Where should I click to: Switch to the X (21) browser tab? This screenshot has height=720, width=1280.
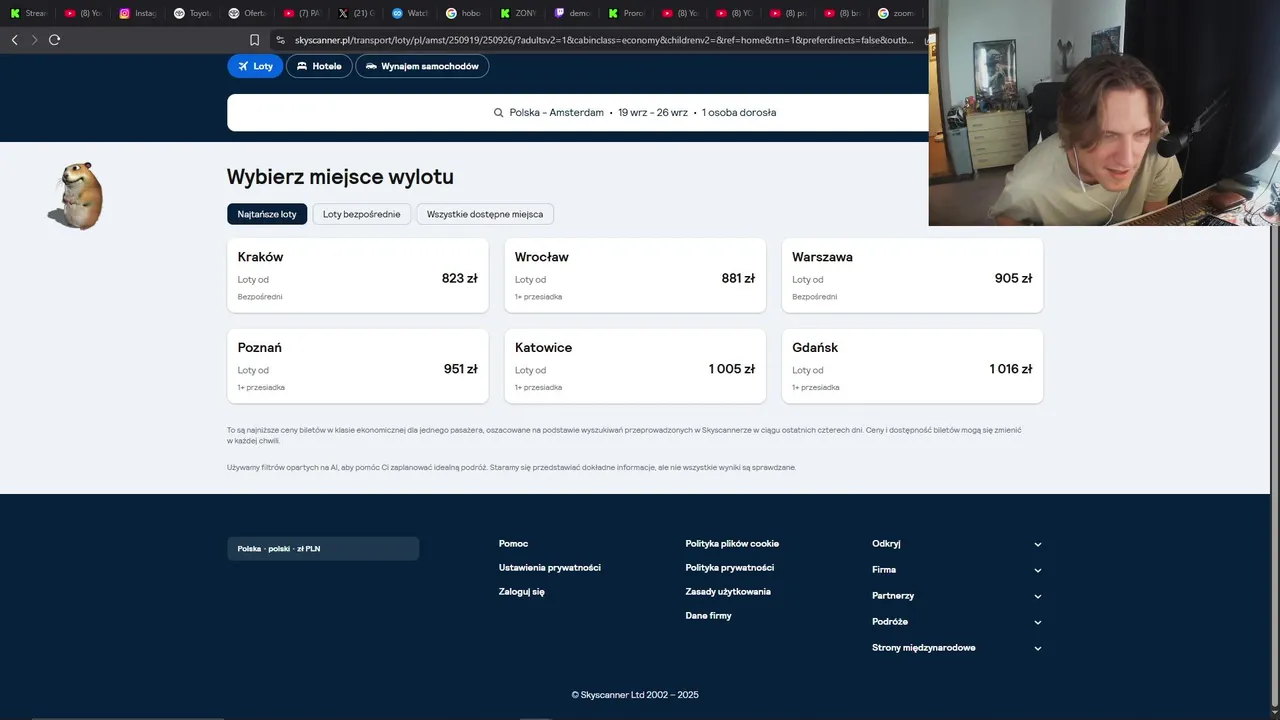[355, 13]
